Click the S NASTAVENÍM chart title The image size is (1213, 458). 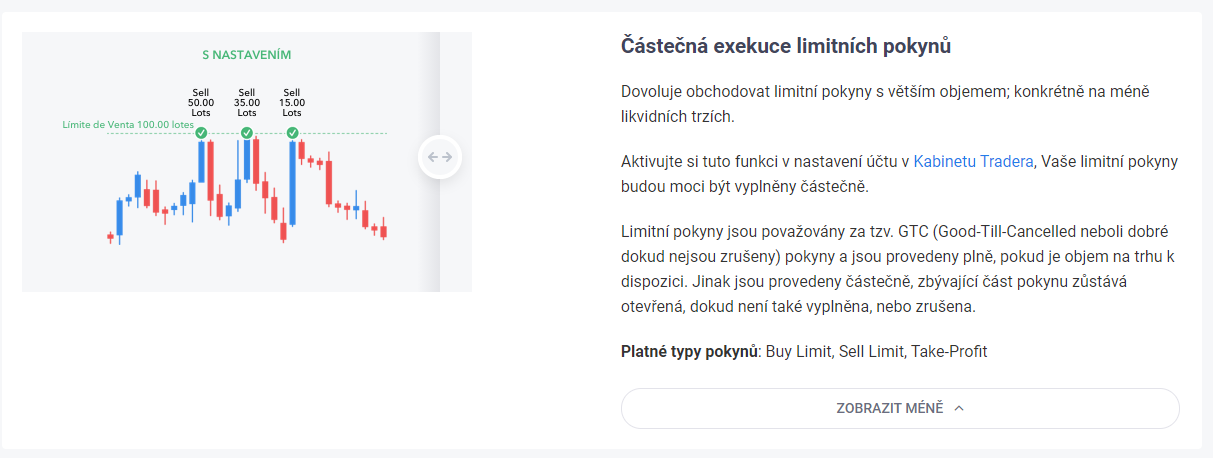[x=247, y=54]
